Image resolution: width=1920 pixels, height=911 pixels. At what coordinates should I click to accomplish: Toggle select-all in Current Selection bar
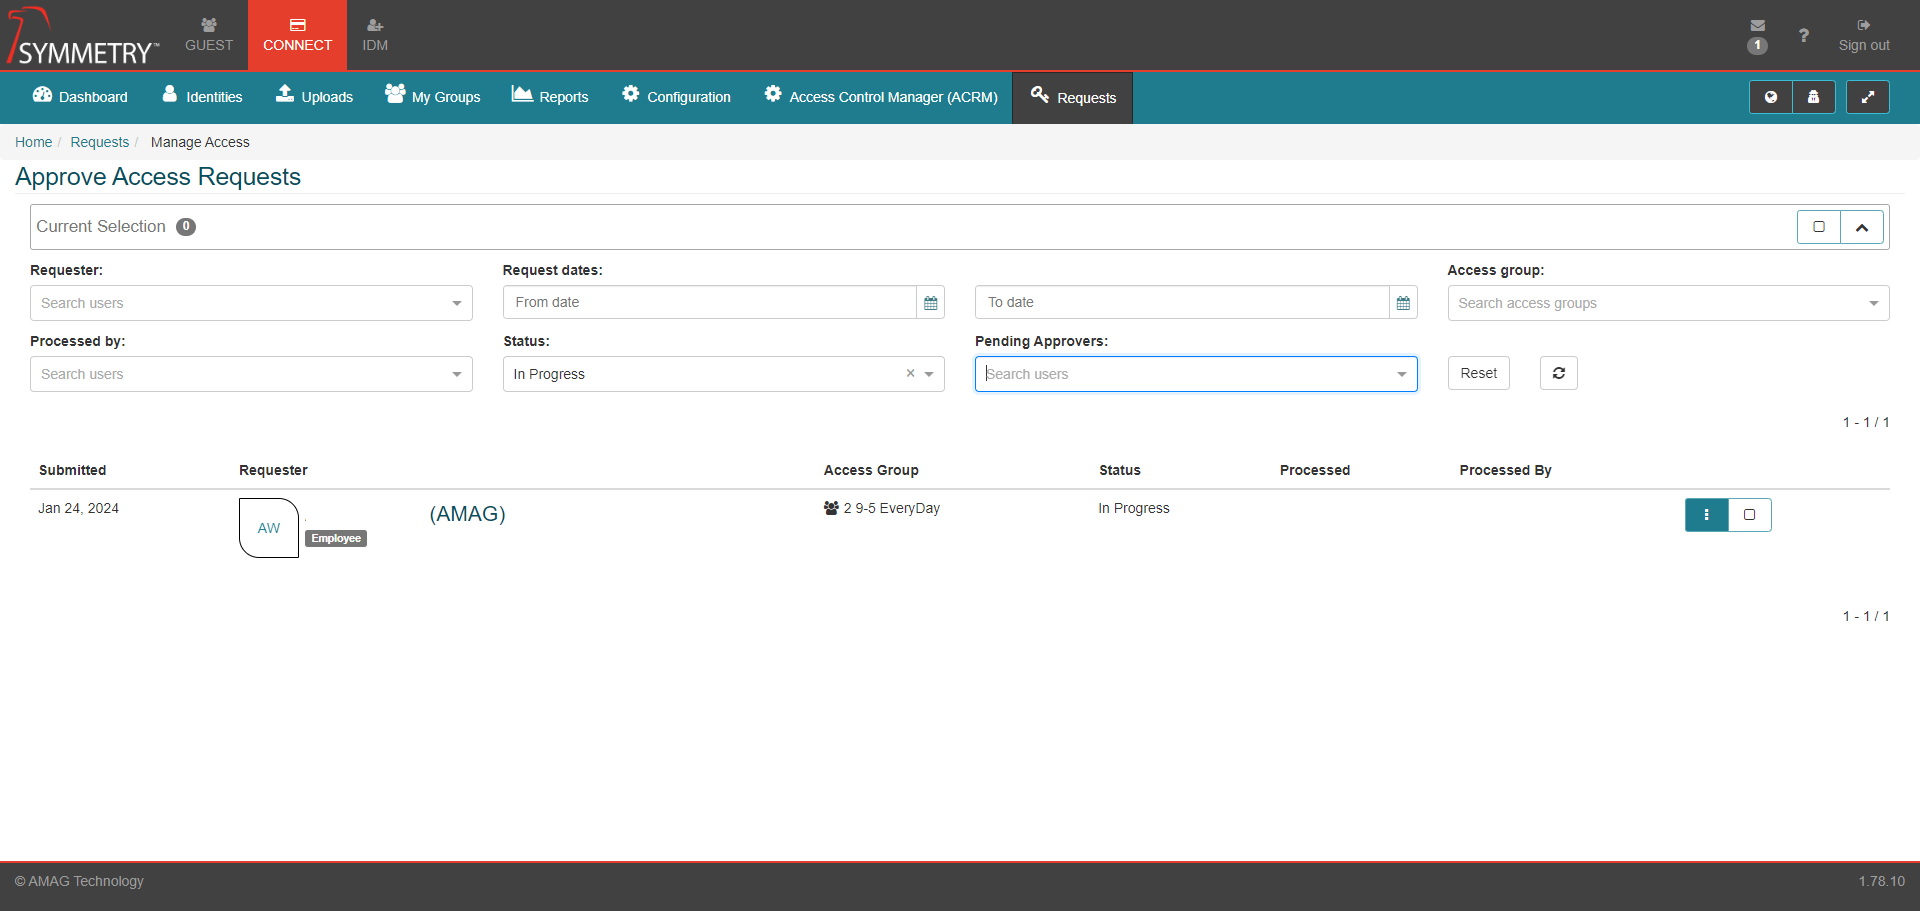tap(1819, 227)
